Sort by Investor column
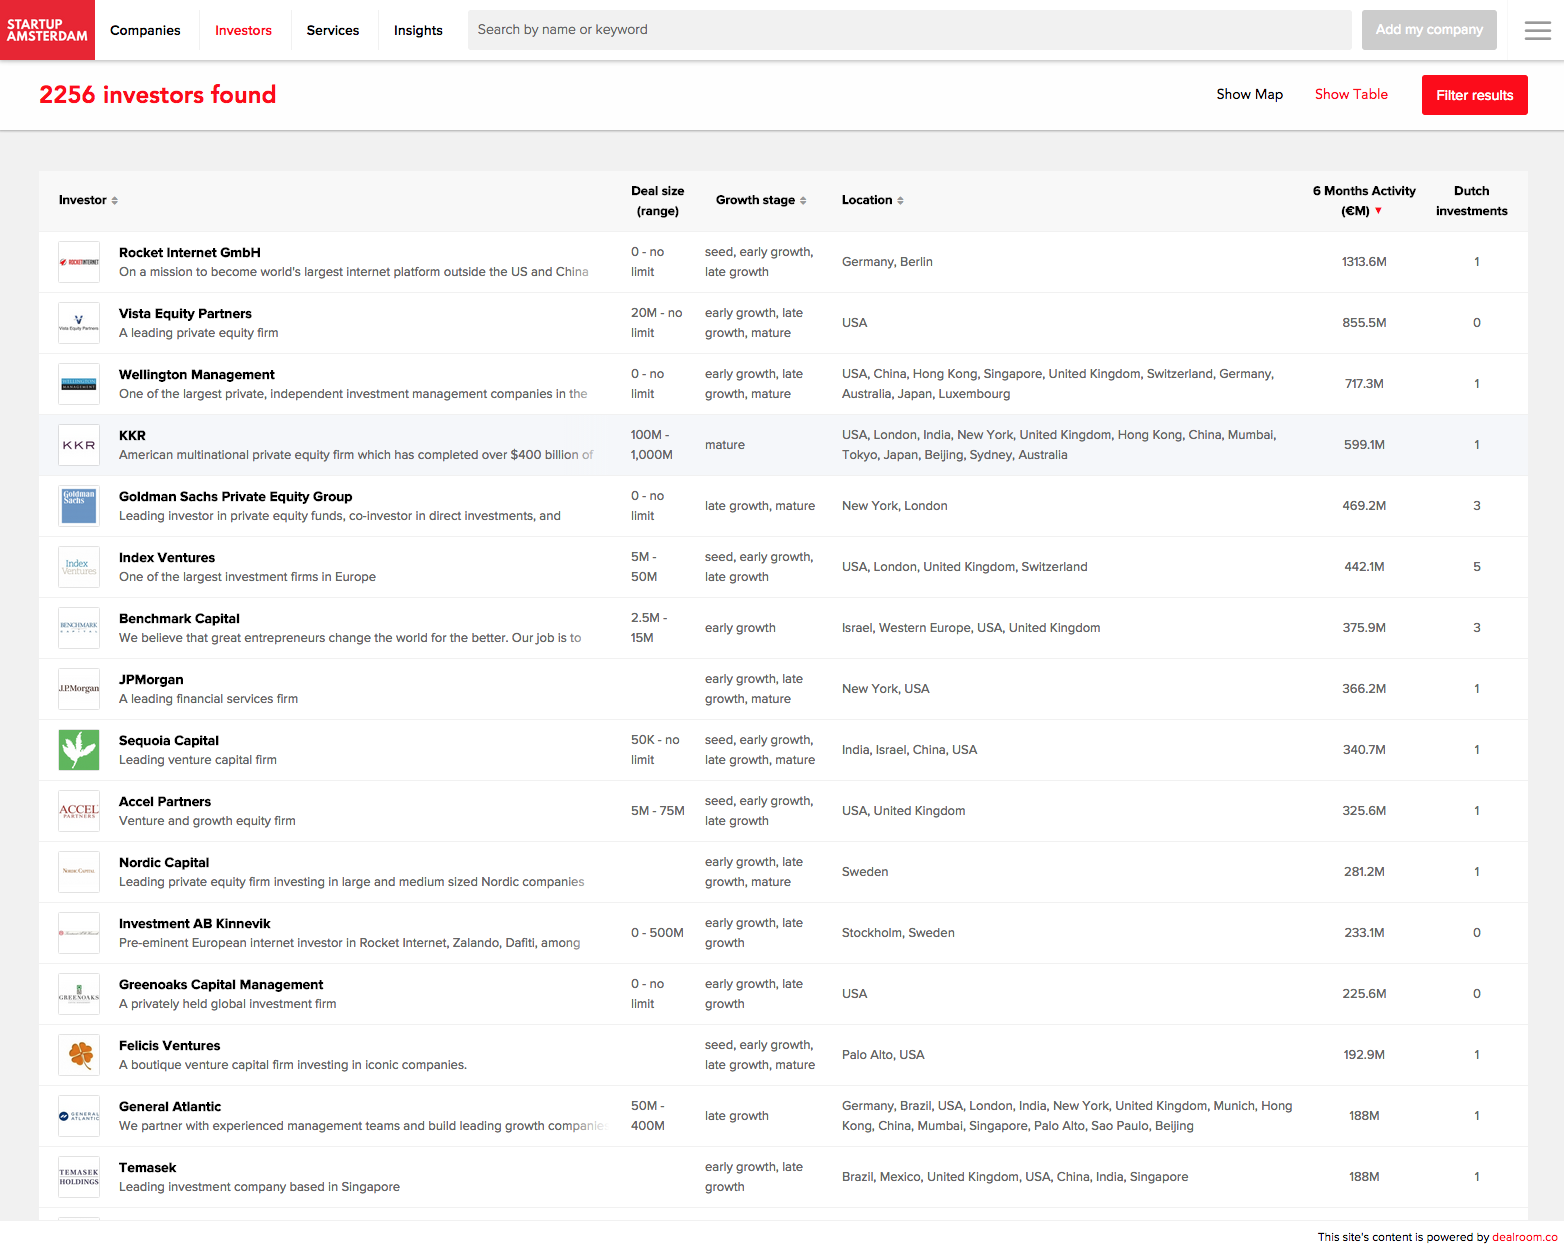Screen dimensions: 1564x1248 click(88, 200)
